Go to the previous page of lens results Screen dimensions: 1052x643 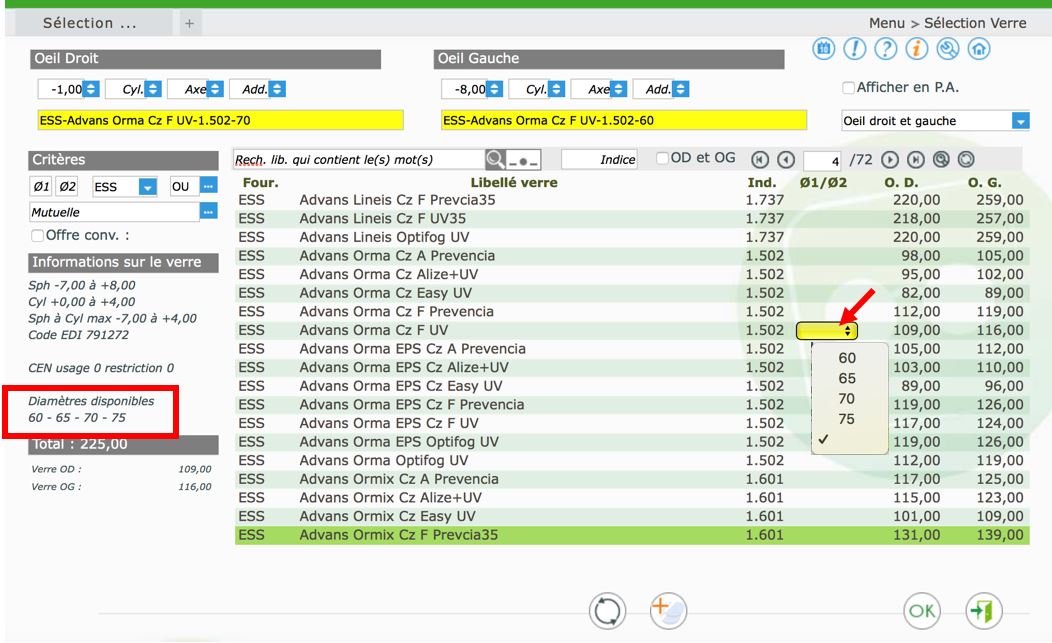(x=786, y=160)
